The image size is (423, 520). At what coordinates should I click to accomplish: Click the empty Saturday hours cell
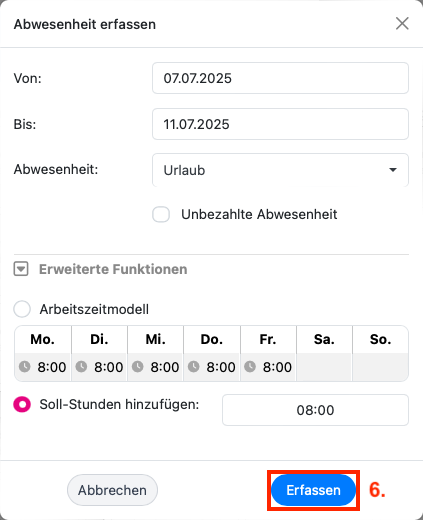click(x=324, y=367)
